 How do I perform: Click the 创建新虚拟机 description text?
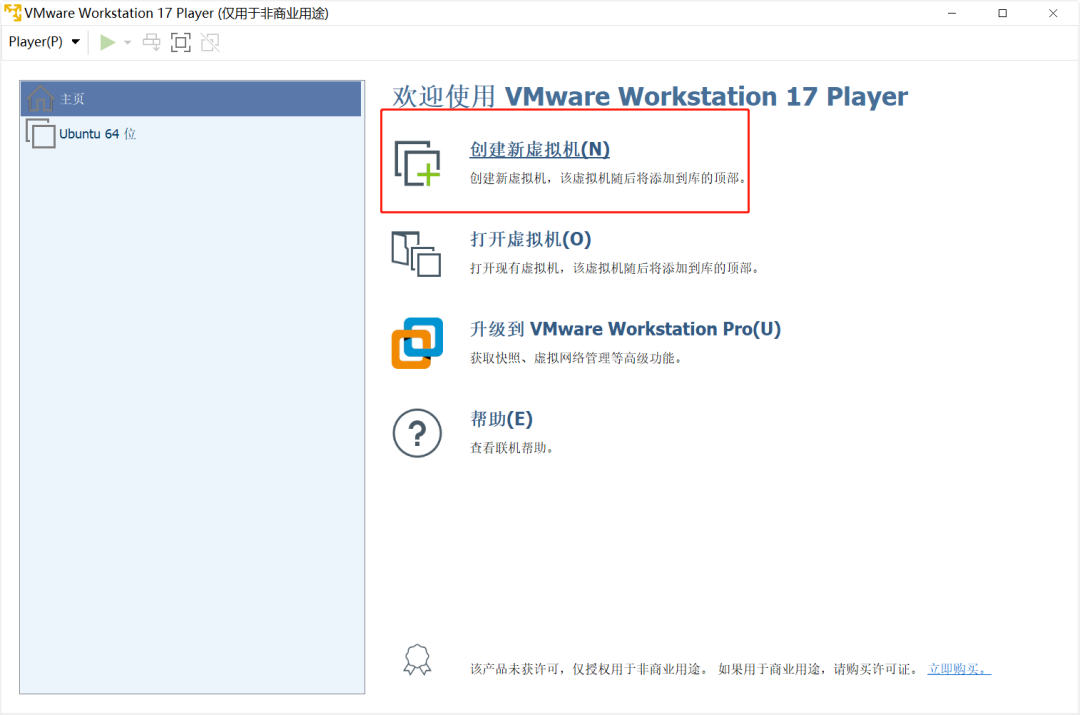pyautogui.click(x=608, y=178)
